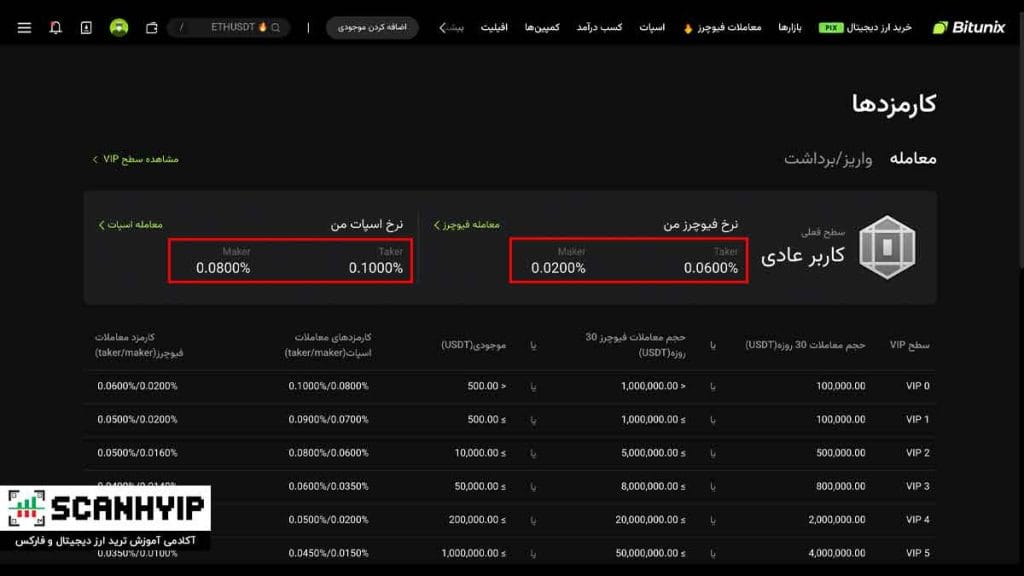Screen dimensions: 1024x576
Task: Open the اسپات menu item
Action: point(652,27)
